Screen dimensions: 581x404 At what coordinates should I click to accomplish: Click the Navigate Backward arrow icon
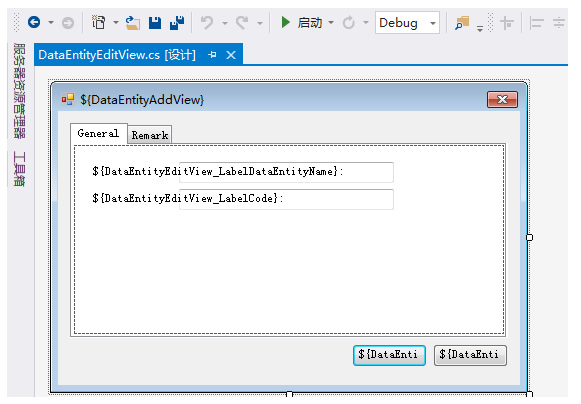point(34,23)
